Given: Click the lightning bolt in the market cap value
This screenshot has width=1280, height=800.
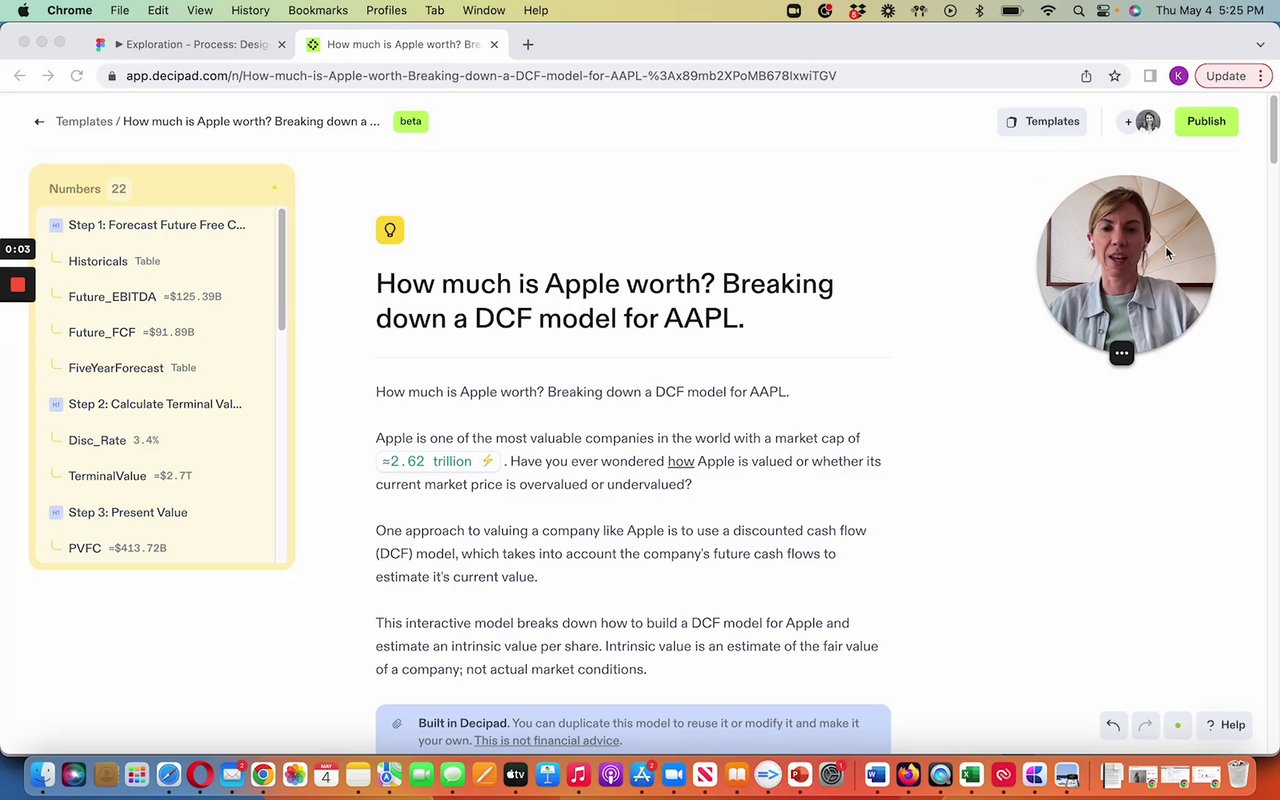Looking at the screenshot, I should pyautogui.click(x=487, y=461).
